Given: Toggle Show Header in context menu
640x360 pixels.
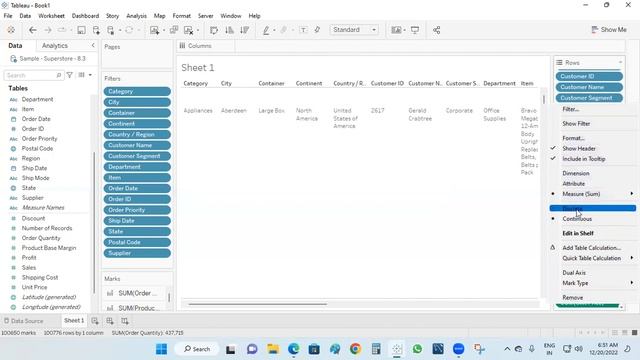Looking at the screenshot, I should pyautogui.click(x=579, y=149).
